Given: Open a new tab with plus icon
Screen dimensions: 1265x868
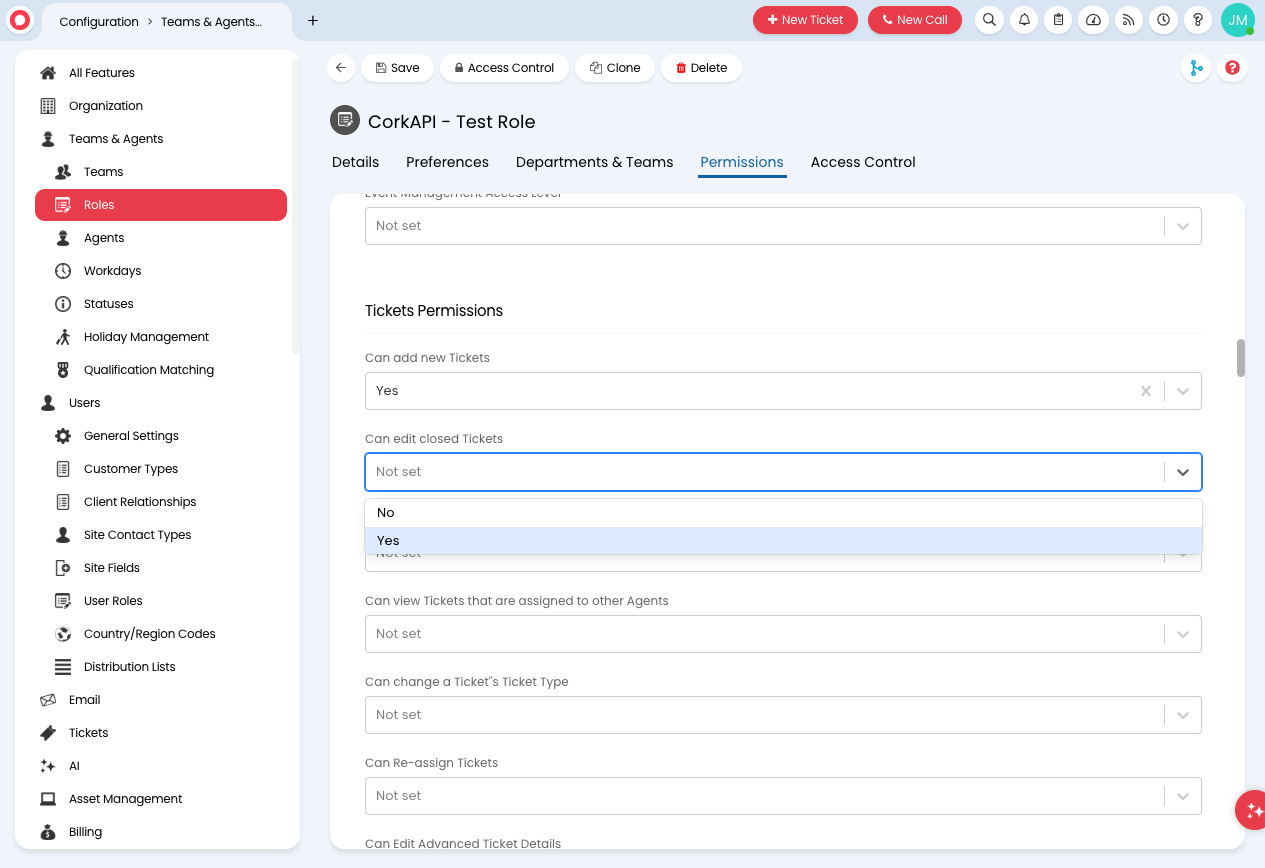Looking at the screenshot, I should (x=313, y=20).
